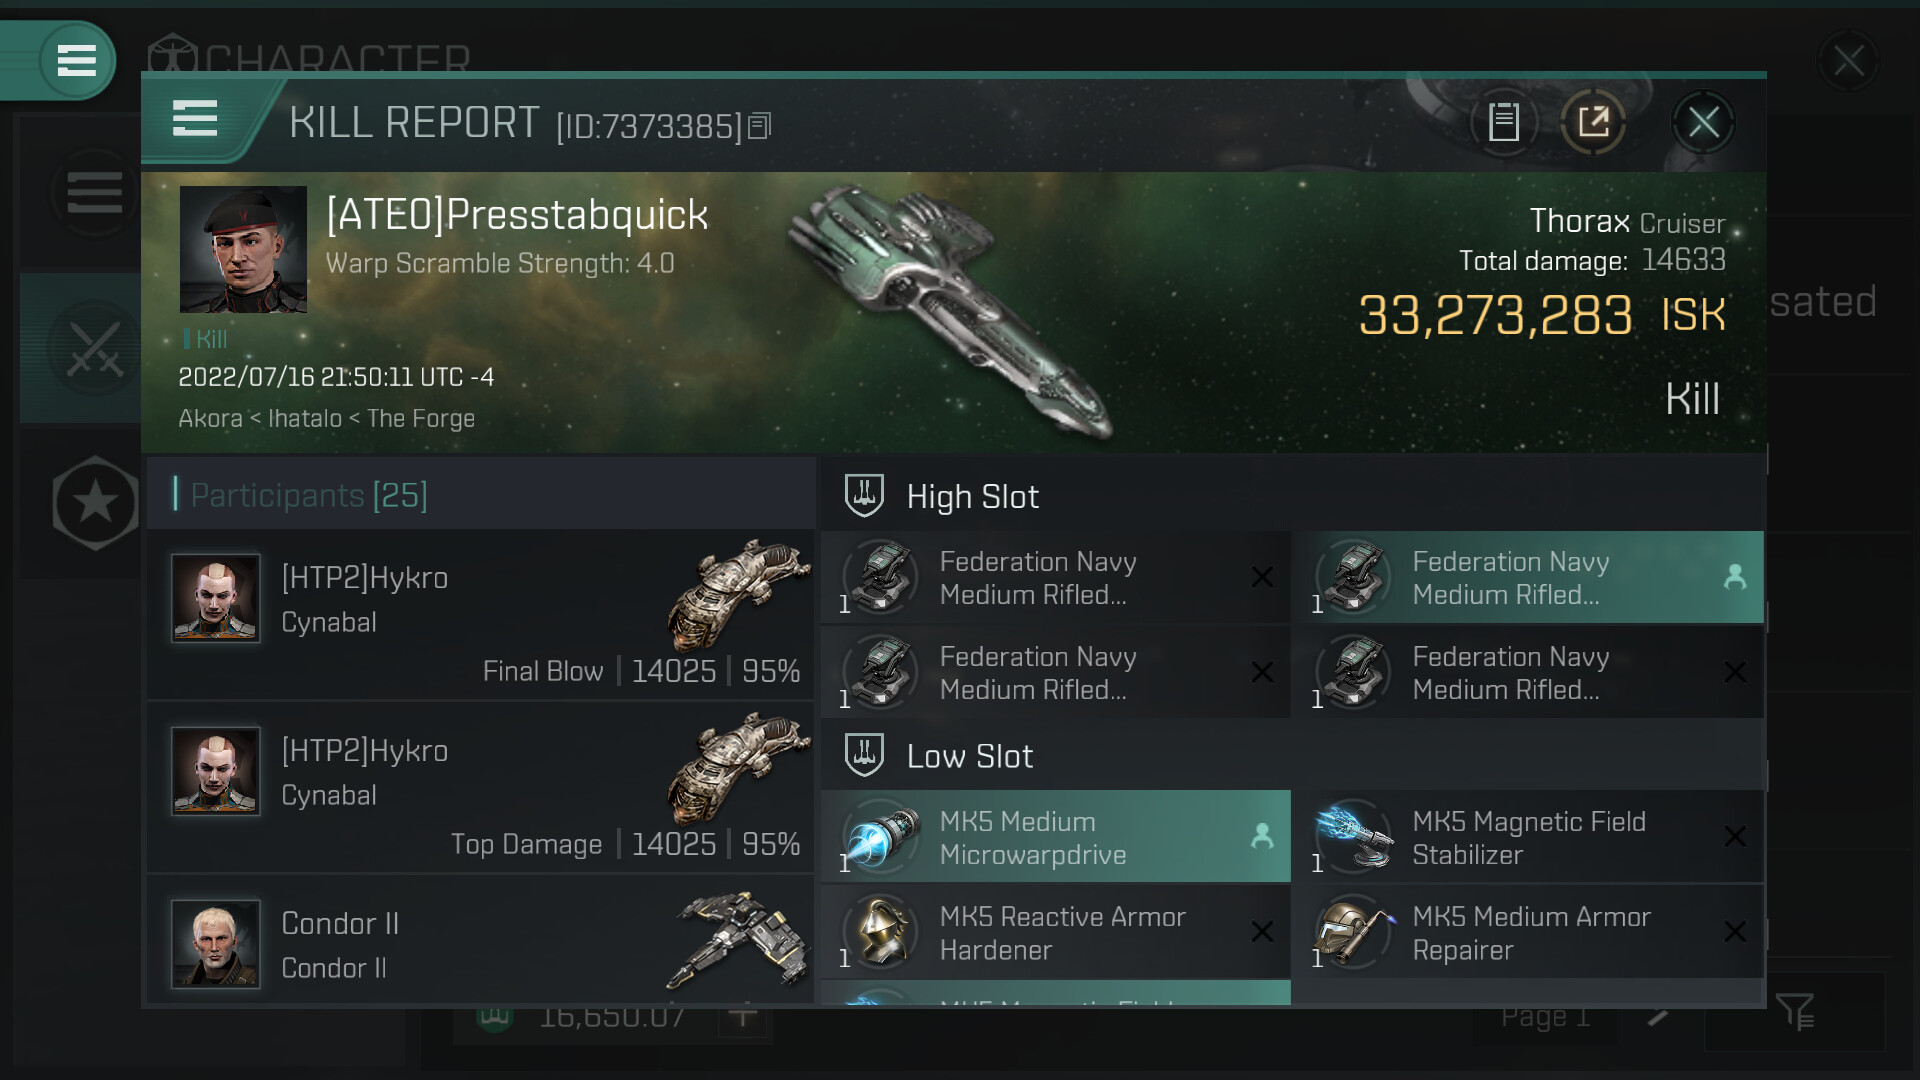
Task: Share the kill report externally
Action: (x=1593, y=123)
